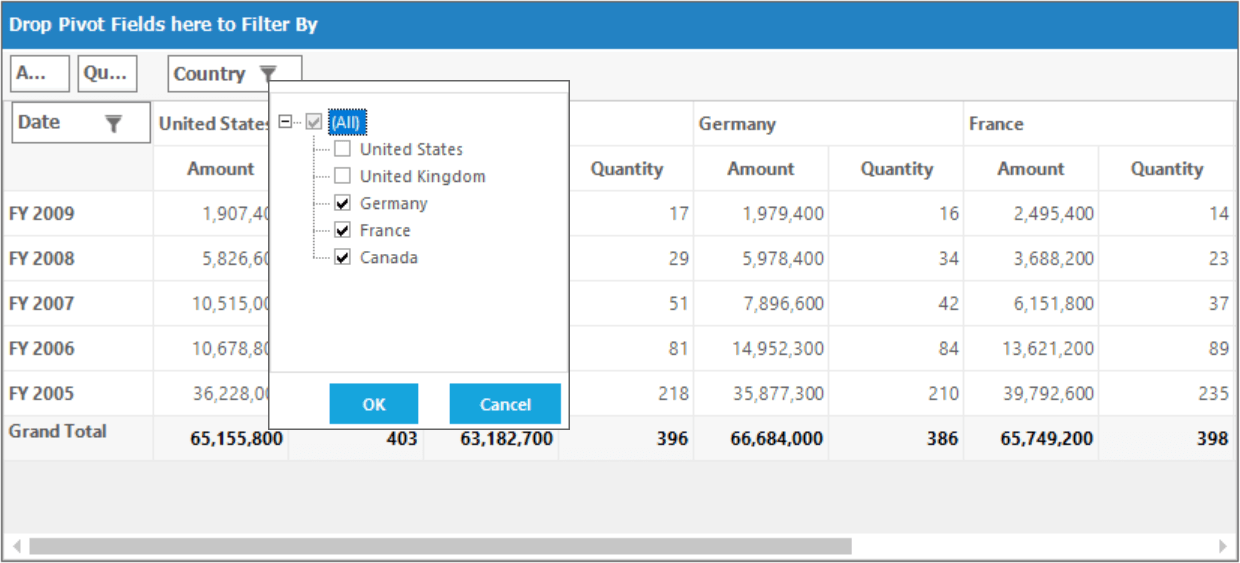Click the left arrow of horizontal scrollbar
The width and height of the screenshot is (1240, 563).
coord(16,547)
